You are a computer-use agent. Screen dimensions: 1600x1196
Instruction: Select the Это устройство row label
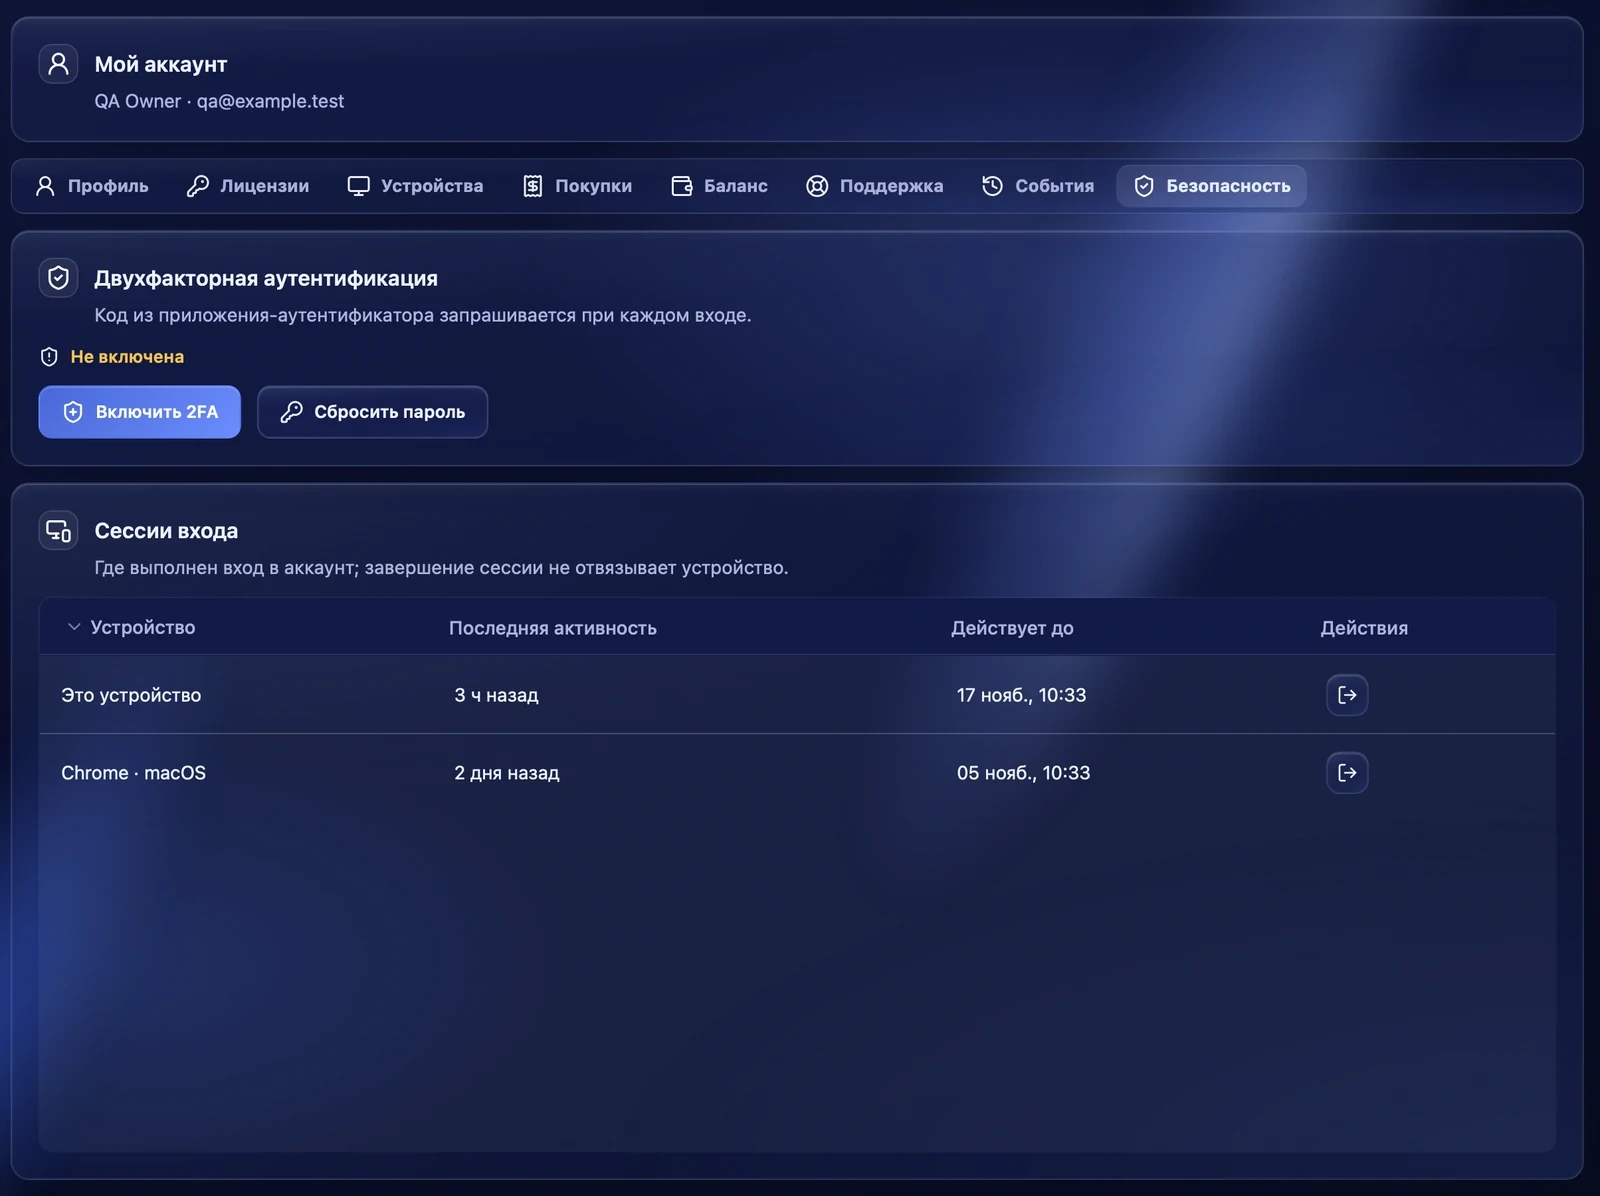131,695
